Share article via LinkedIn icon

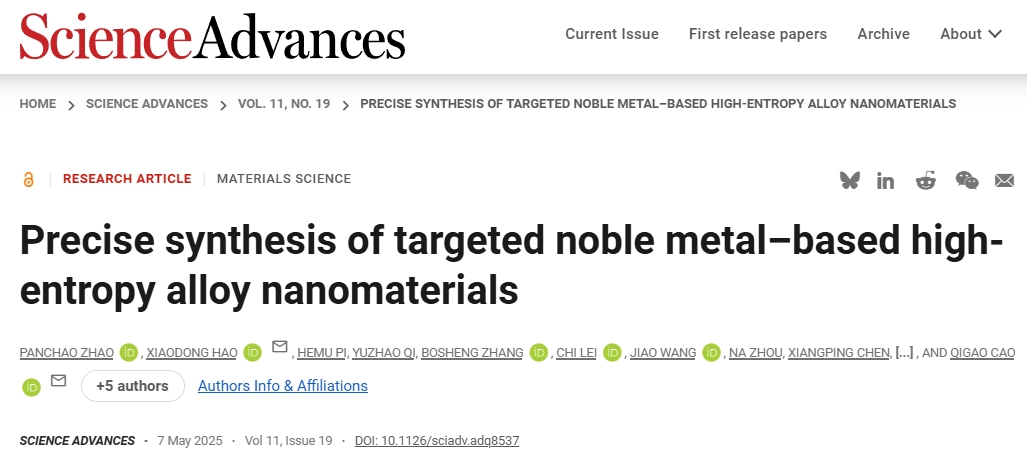(886, 181)
